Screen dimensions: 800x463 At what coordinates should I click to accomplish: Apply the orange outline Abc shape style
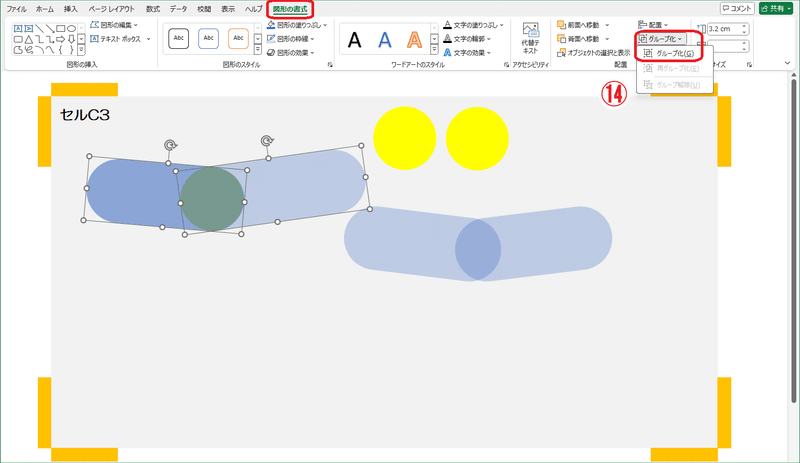tap(238, 39)
